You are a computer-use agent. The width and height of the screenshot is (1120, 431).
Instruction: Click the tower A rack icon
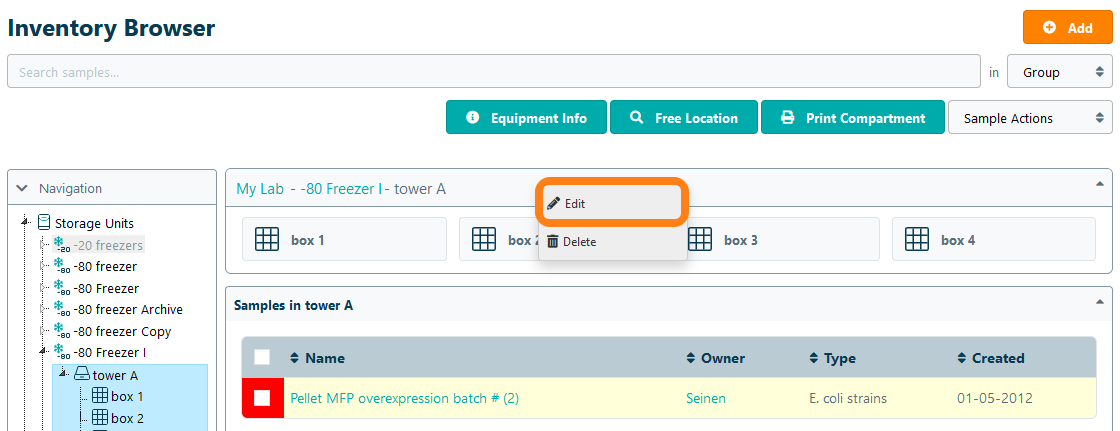[x=82, y=375]
